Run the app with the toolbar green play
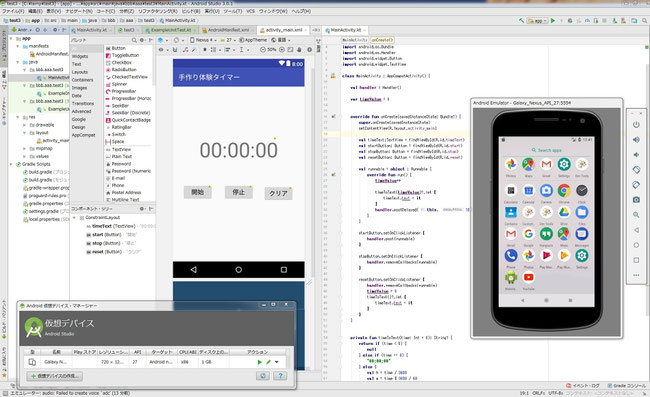Screen dimensions: 650x397 tap(553, 20)
